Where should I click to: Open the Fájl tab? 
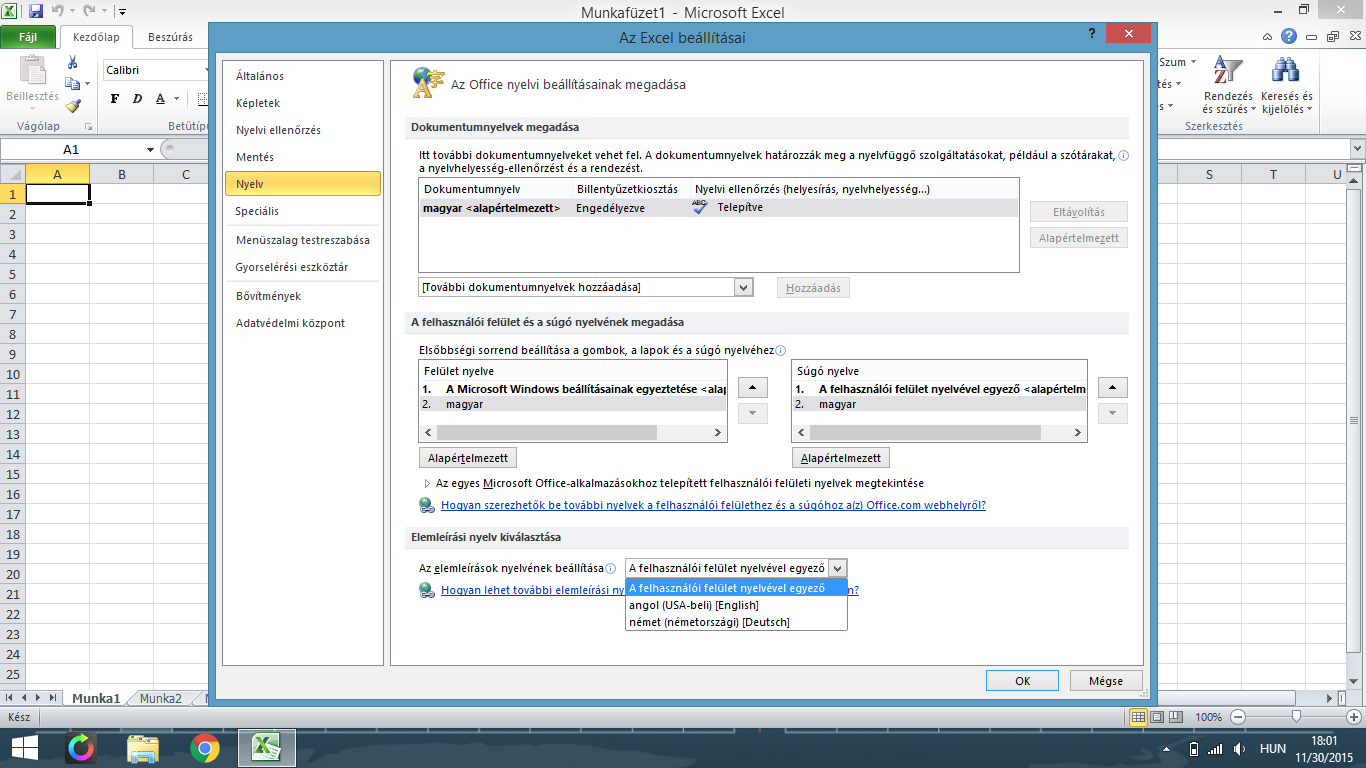[x=29, y=37]
